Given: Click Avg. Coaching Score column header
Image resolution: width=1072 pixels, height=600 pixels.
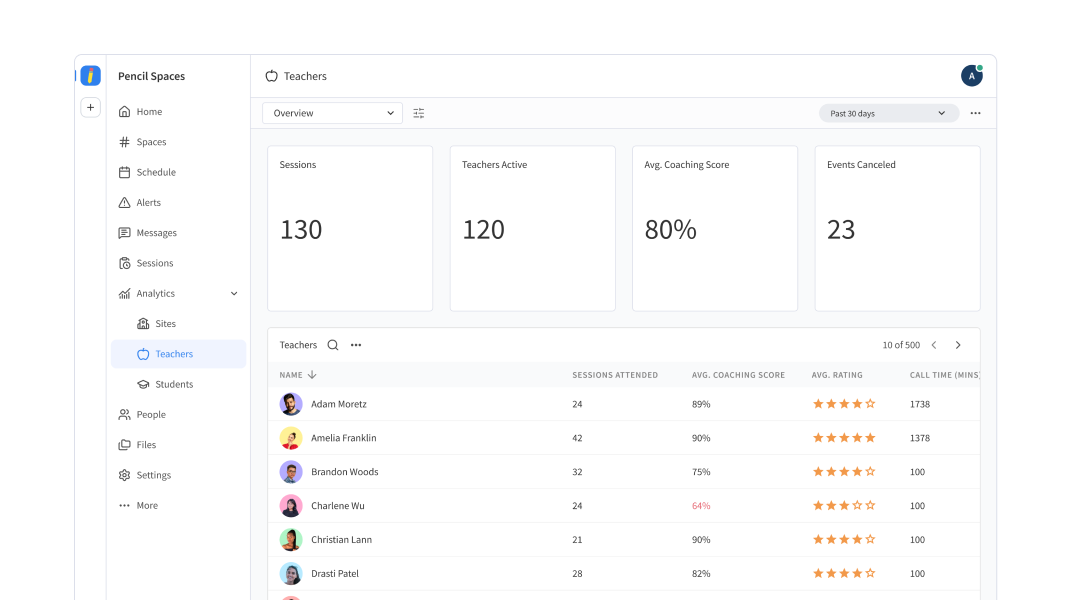Looking at the screenshot, I should pyautogui.click(x=738, y=375).
